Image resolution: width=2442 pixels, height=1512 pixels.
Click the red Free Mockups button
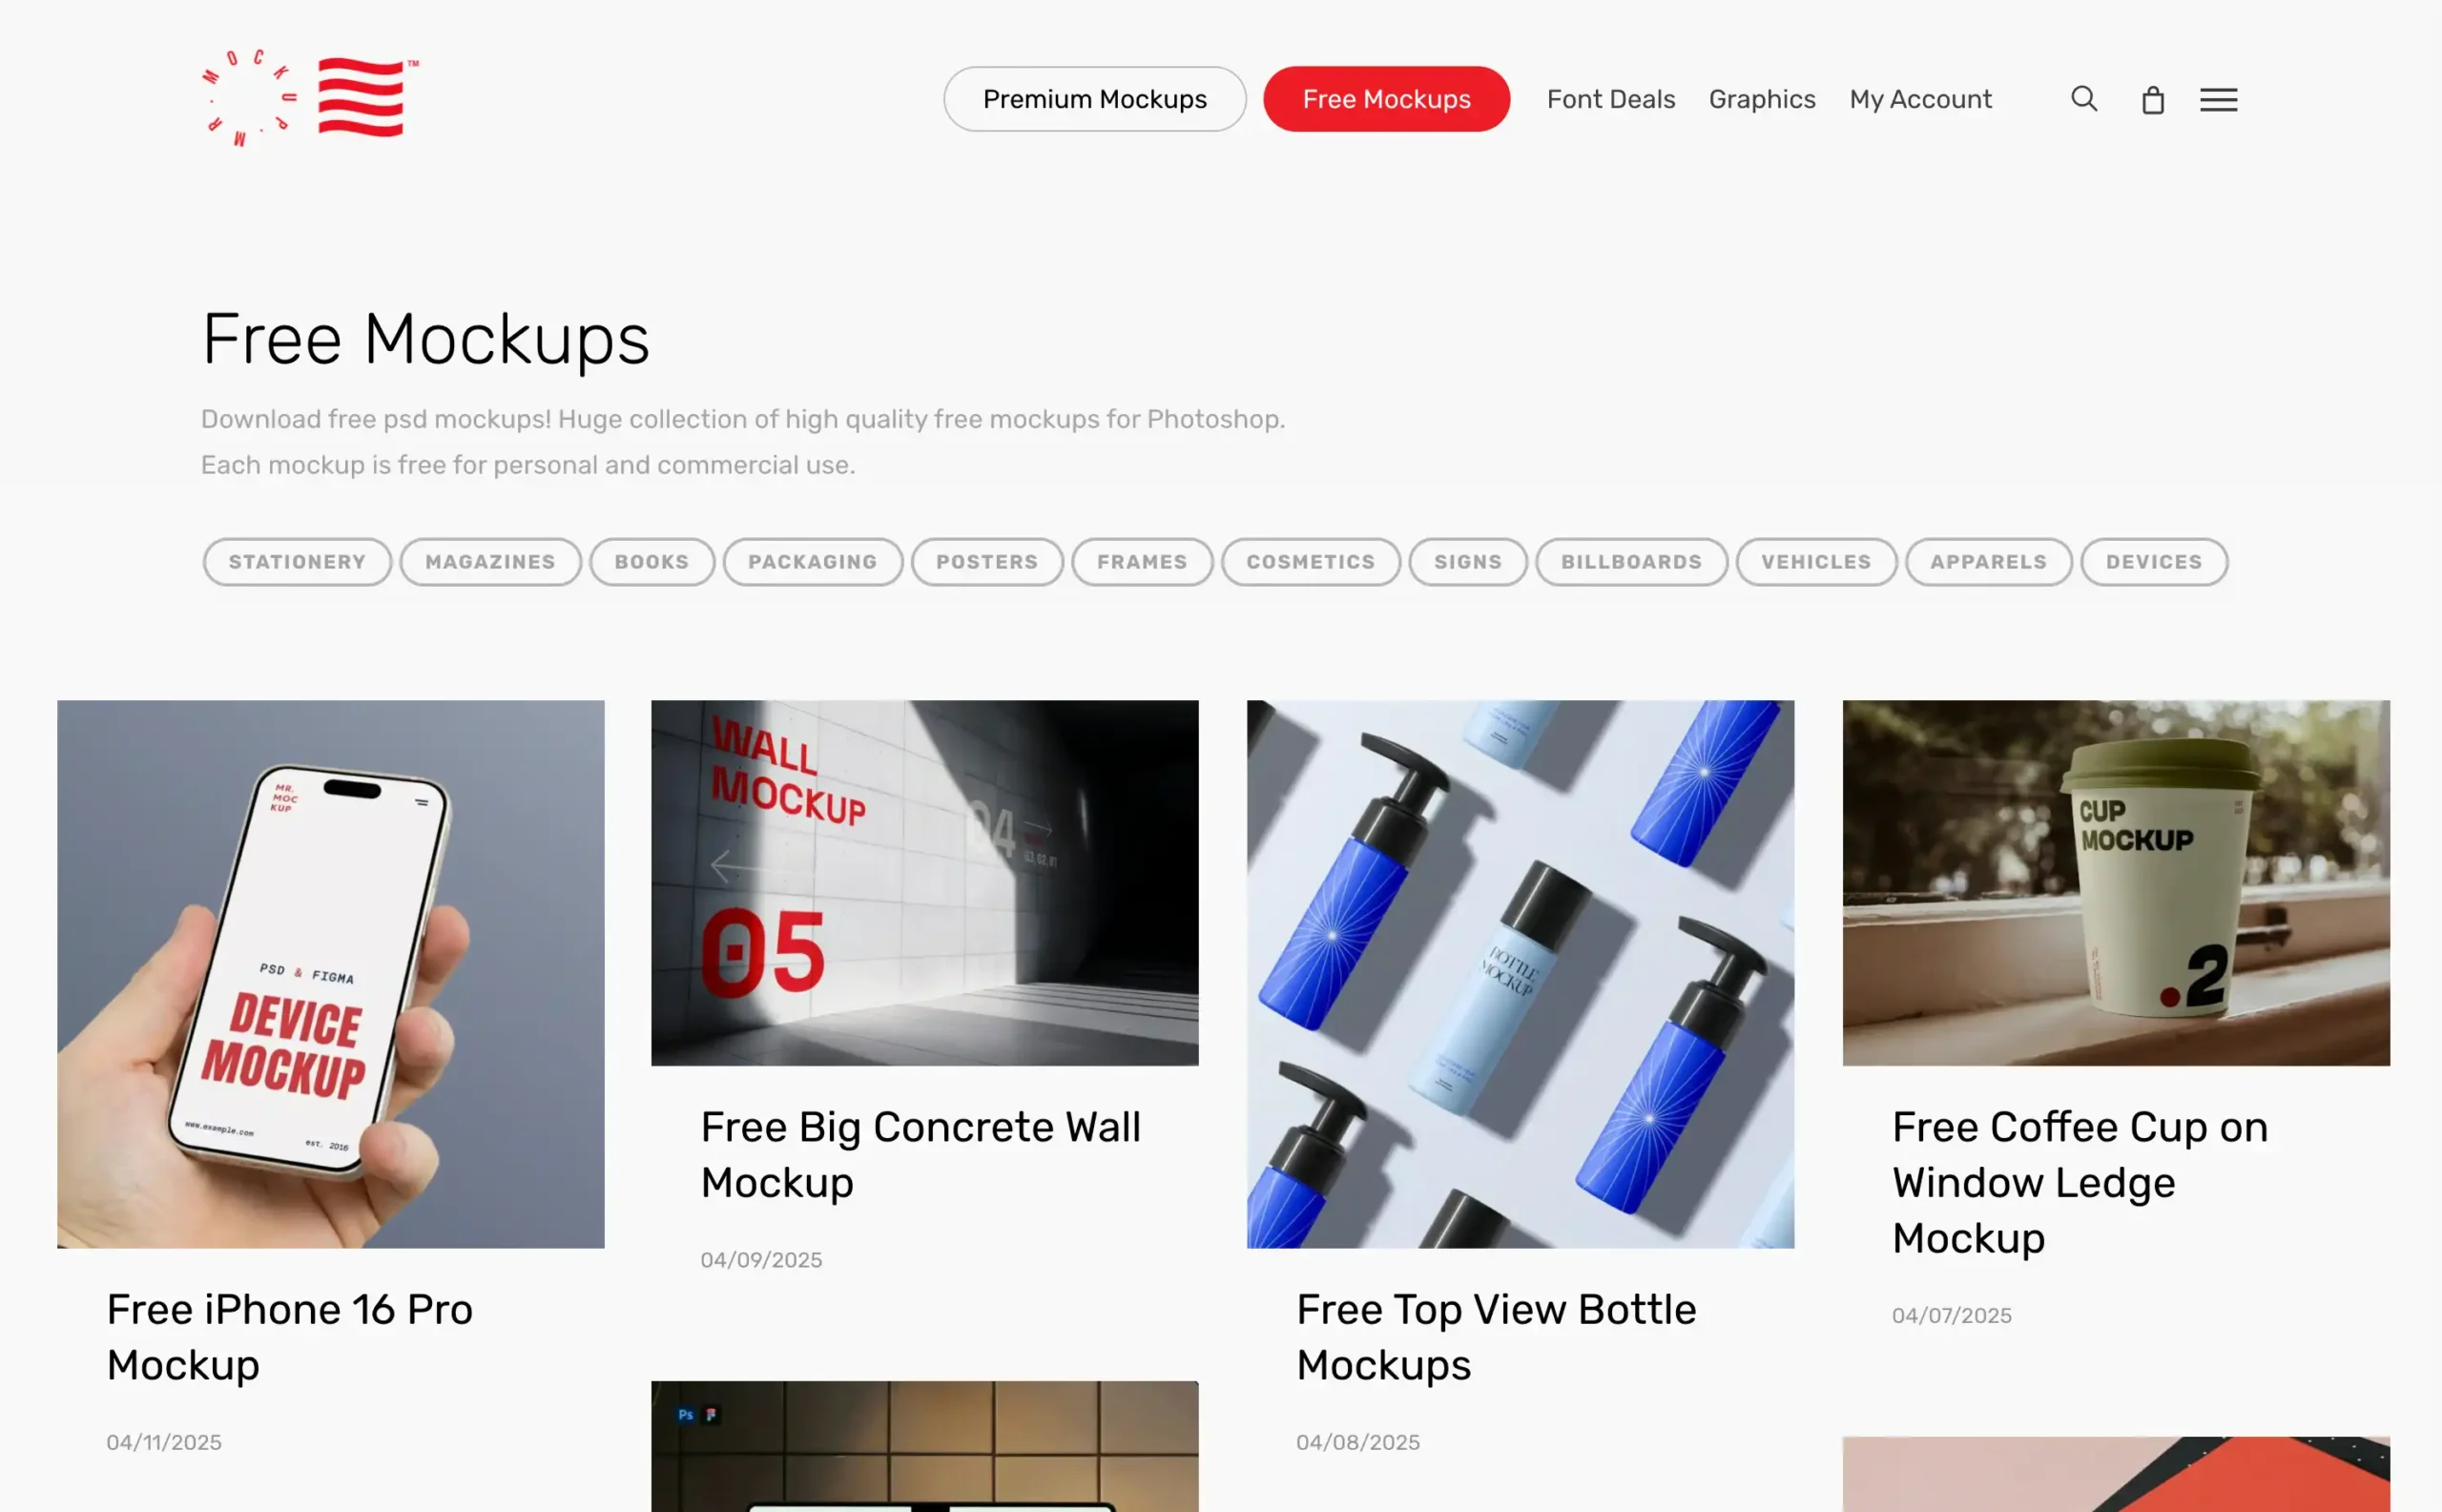coord(1386,99)
